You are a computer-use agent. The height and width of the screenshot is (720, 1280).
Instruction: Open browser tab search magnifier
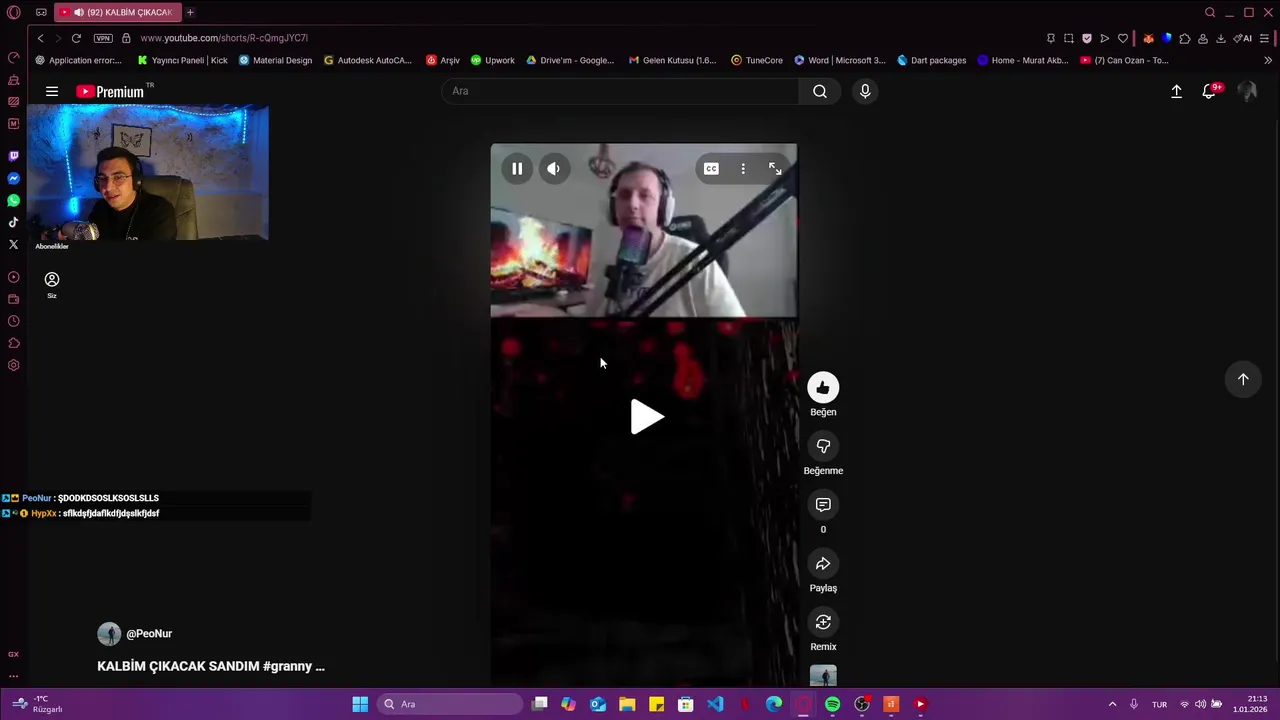click(x=1210, y=12)
